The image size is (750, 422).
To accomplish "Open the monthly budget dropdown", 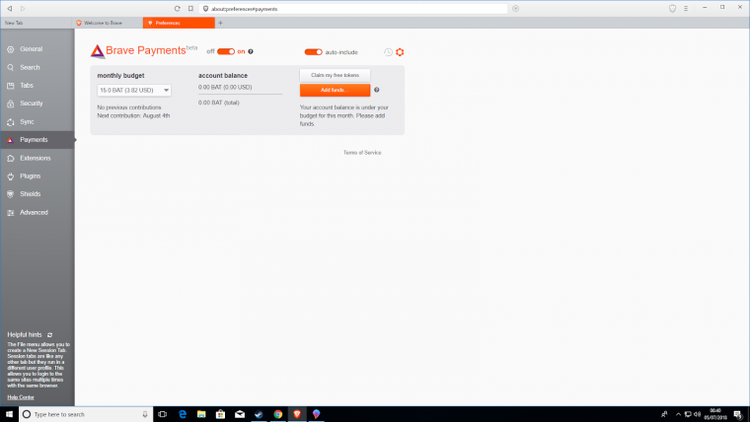I will click(134, 90).
